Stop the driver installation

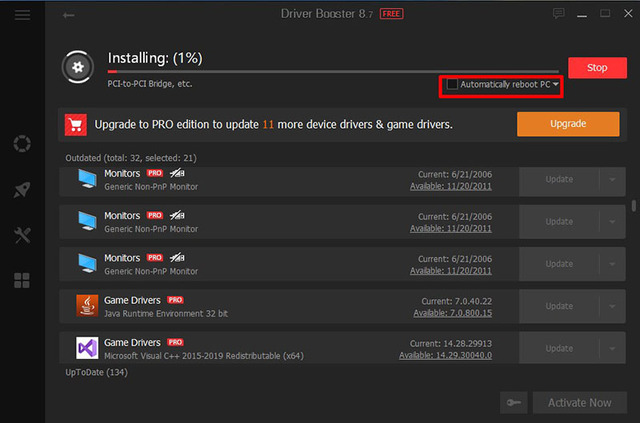[x=597, y=68]
